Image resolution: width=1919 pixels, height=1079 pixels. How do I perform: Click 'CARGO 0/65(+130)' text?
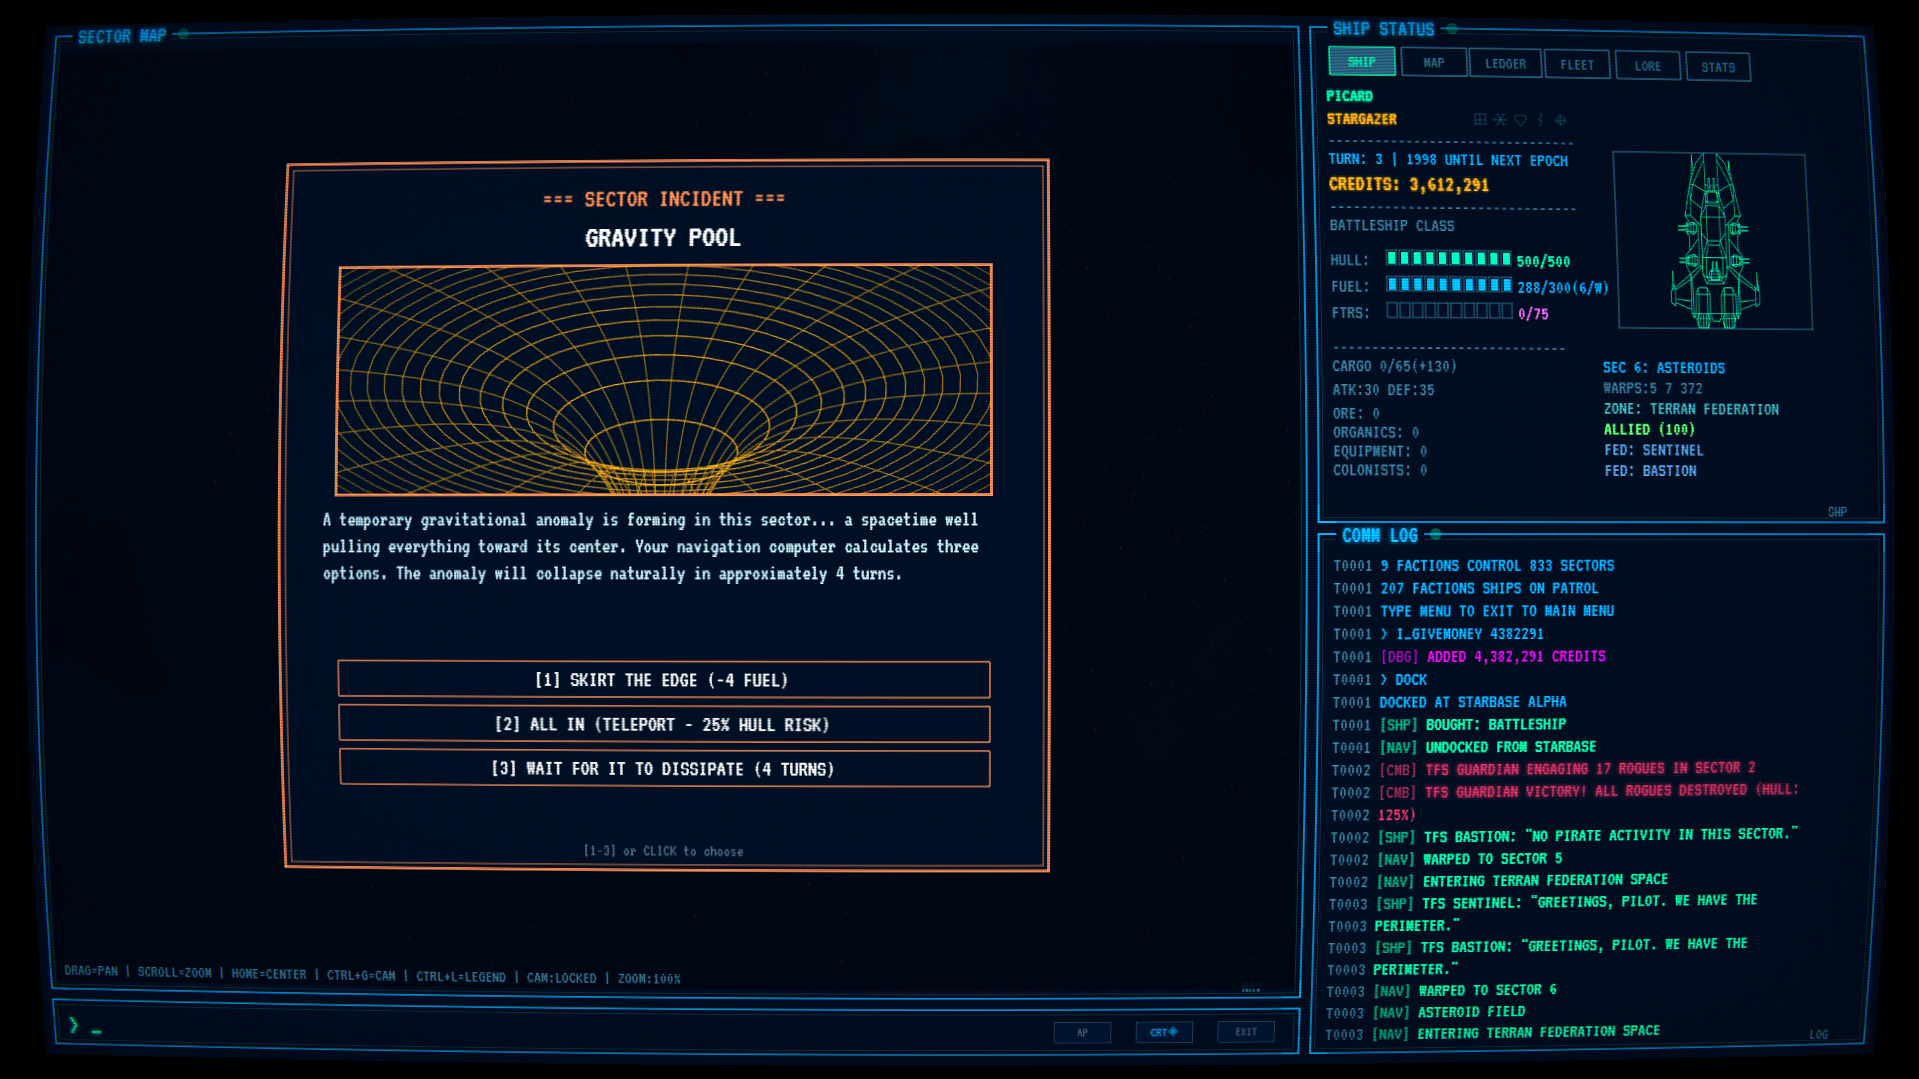(1394, 367)
